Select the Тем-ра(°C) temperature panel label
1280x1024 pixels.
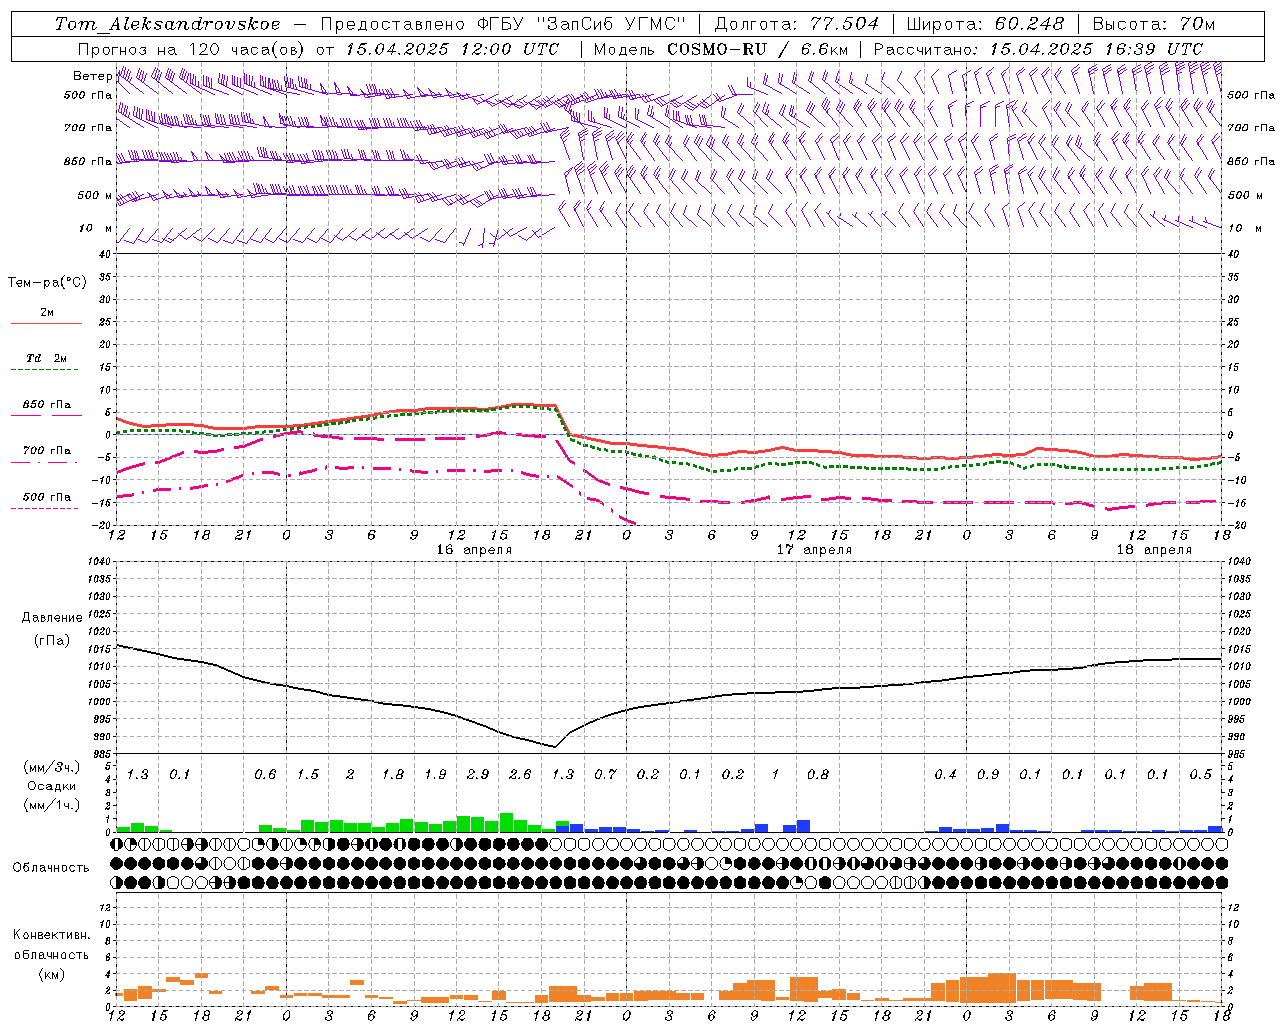click(47, 283)
